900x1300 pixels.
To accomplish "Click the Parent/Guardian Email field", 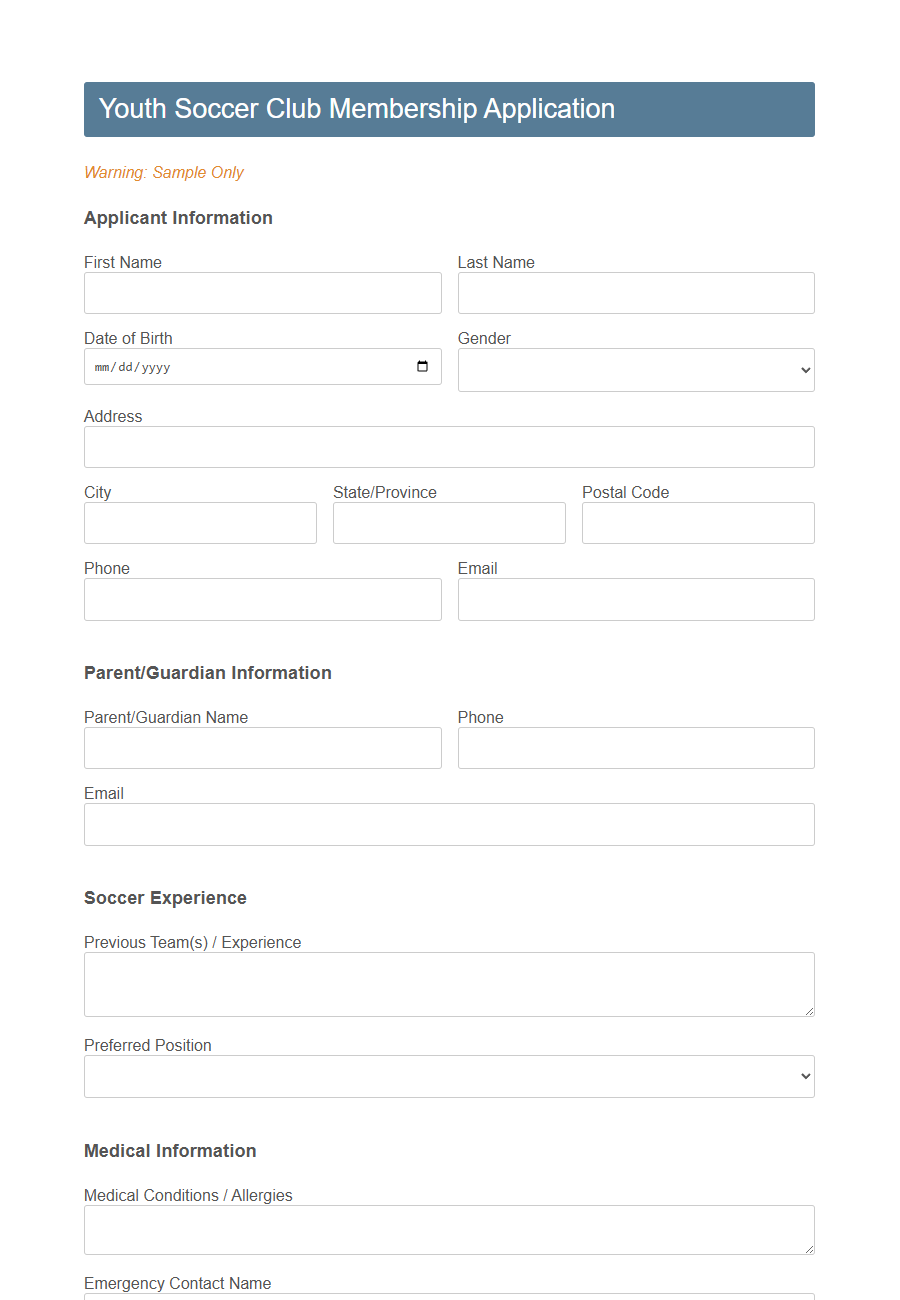I will [448, 824].
